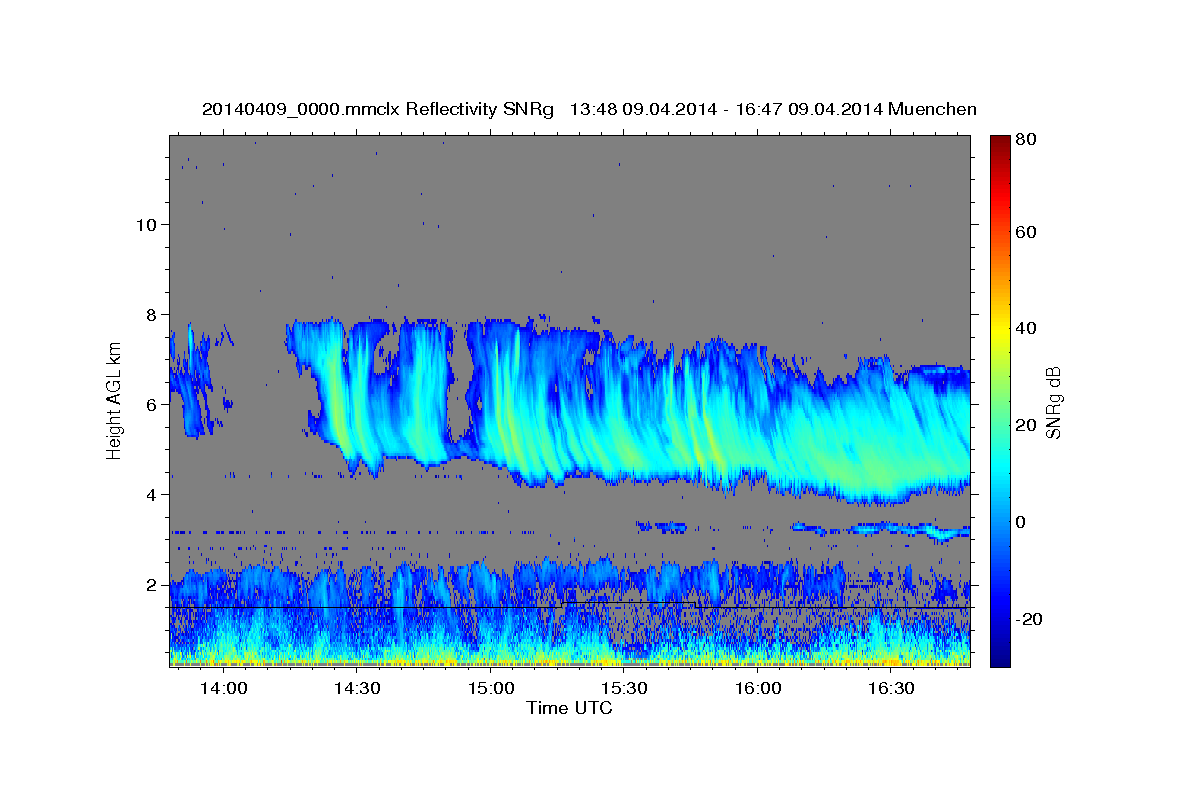The width and height of the screenshot is (1200, 800).
Task: Click the plot title text at top
Action: coord(589,109)
